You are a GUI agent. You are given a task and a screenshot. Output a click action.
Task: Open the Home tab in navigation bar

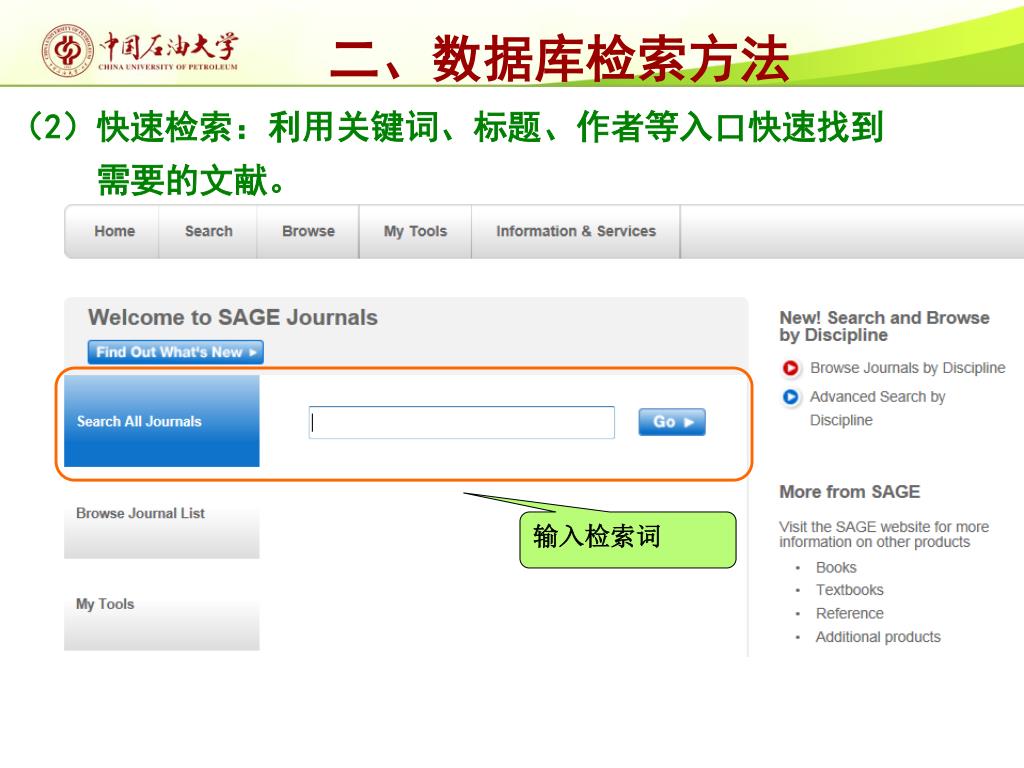coord(114,231)
